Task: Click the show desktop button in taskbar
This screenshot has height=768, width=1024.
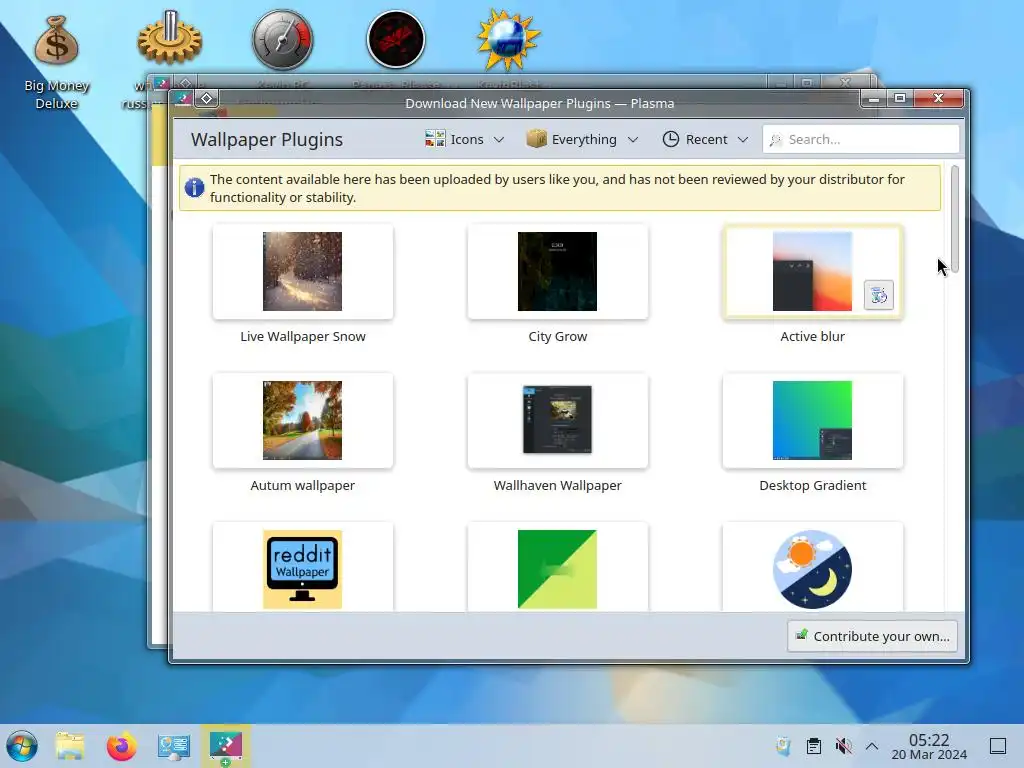Action: tap(997, 746)
